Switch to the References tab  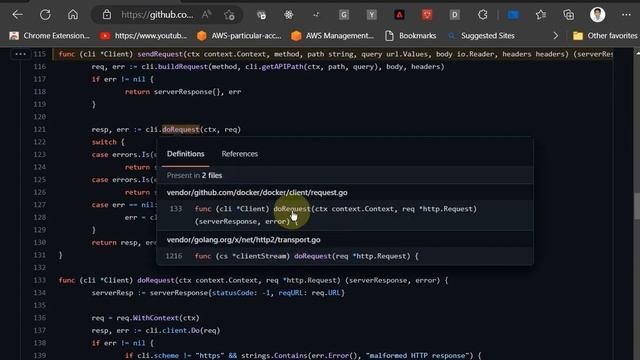(240, 154)
